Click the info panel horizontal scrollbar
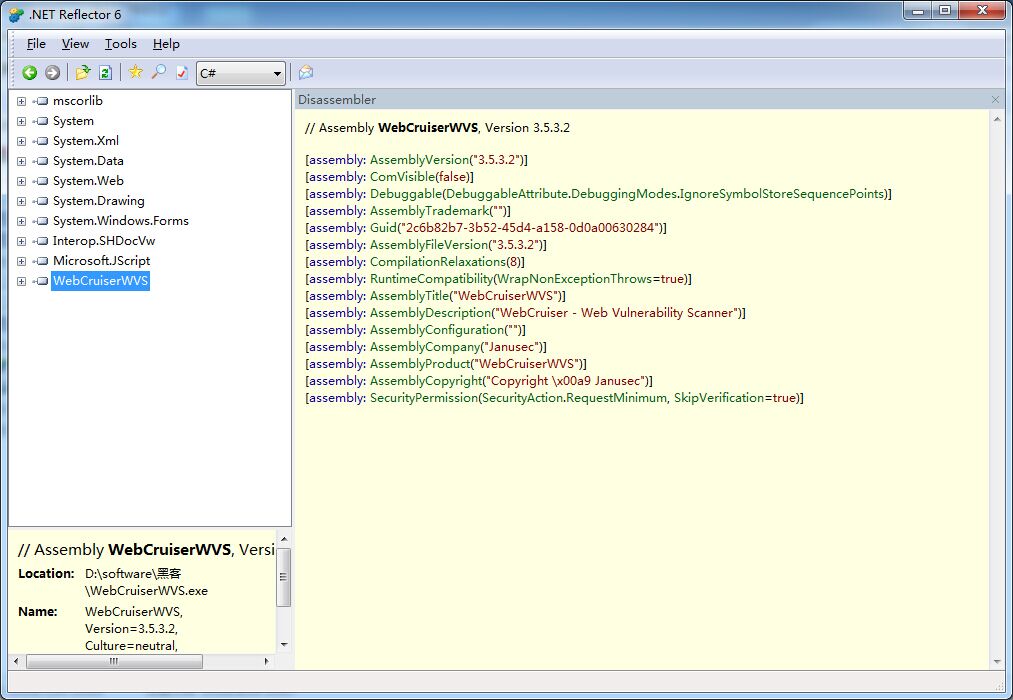The image size is (1013, 700). pos(113,662)
